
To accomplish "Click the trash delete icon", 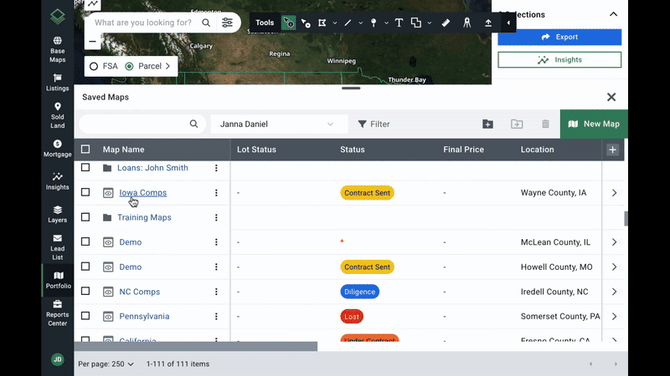I will [545, 124].
